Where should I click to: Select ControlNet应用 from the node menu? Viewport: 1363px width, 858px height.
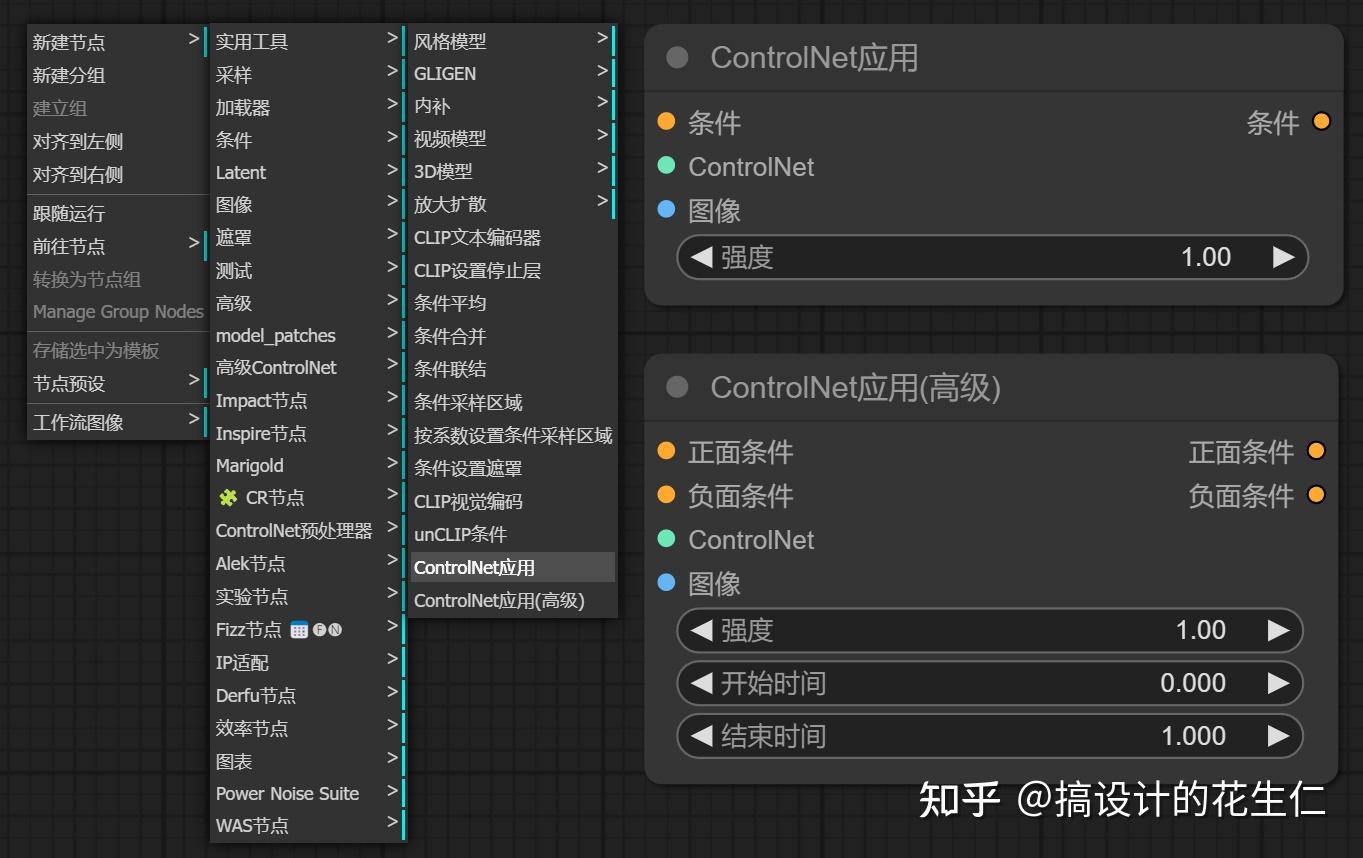coord(473,567)
